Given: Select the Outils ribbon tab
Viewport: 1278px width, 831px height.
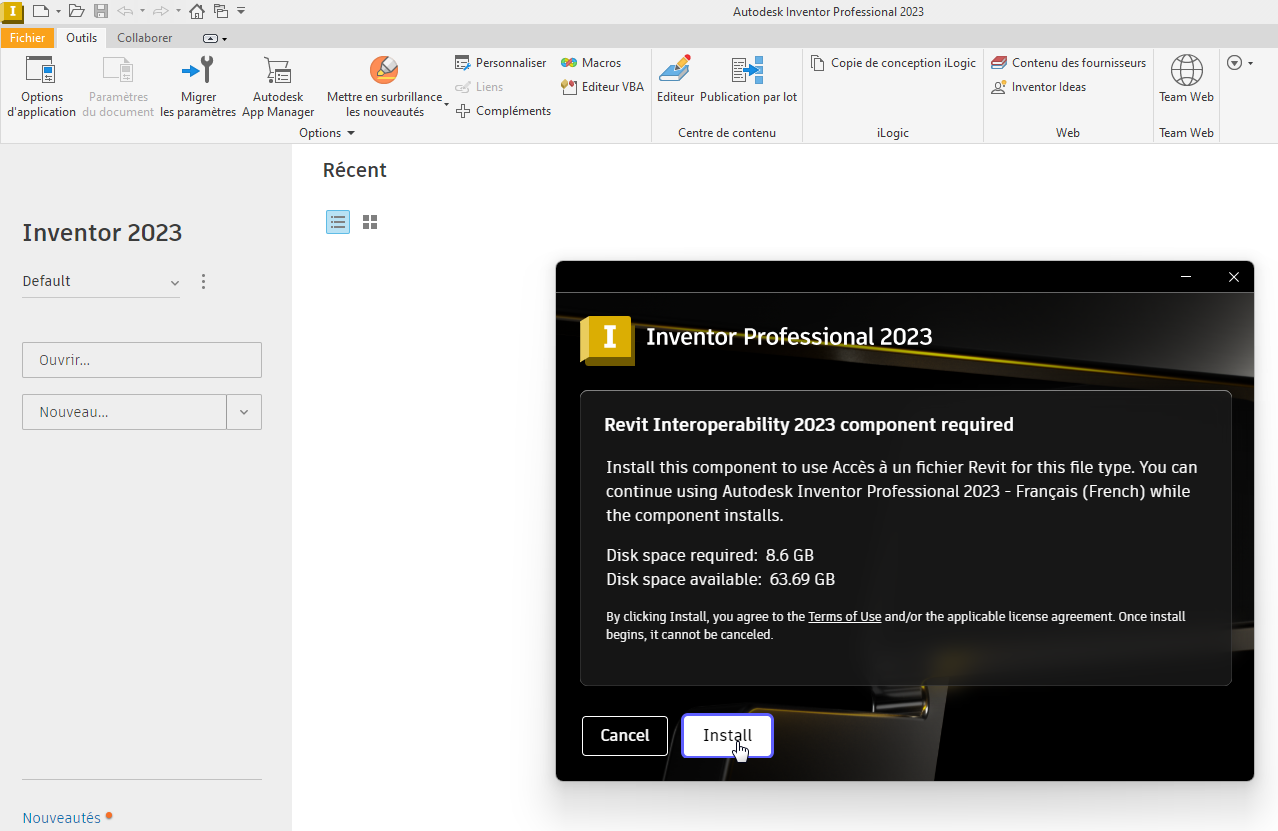Looking at the screenshot, I should (82, 38).
